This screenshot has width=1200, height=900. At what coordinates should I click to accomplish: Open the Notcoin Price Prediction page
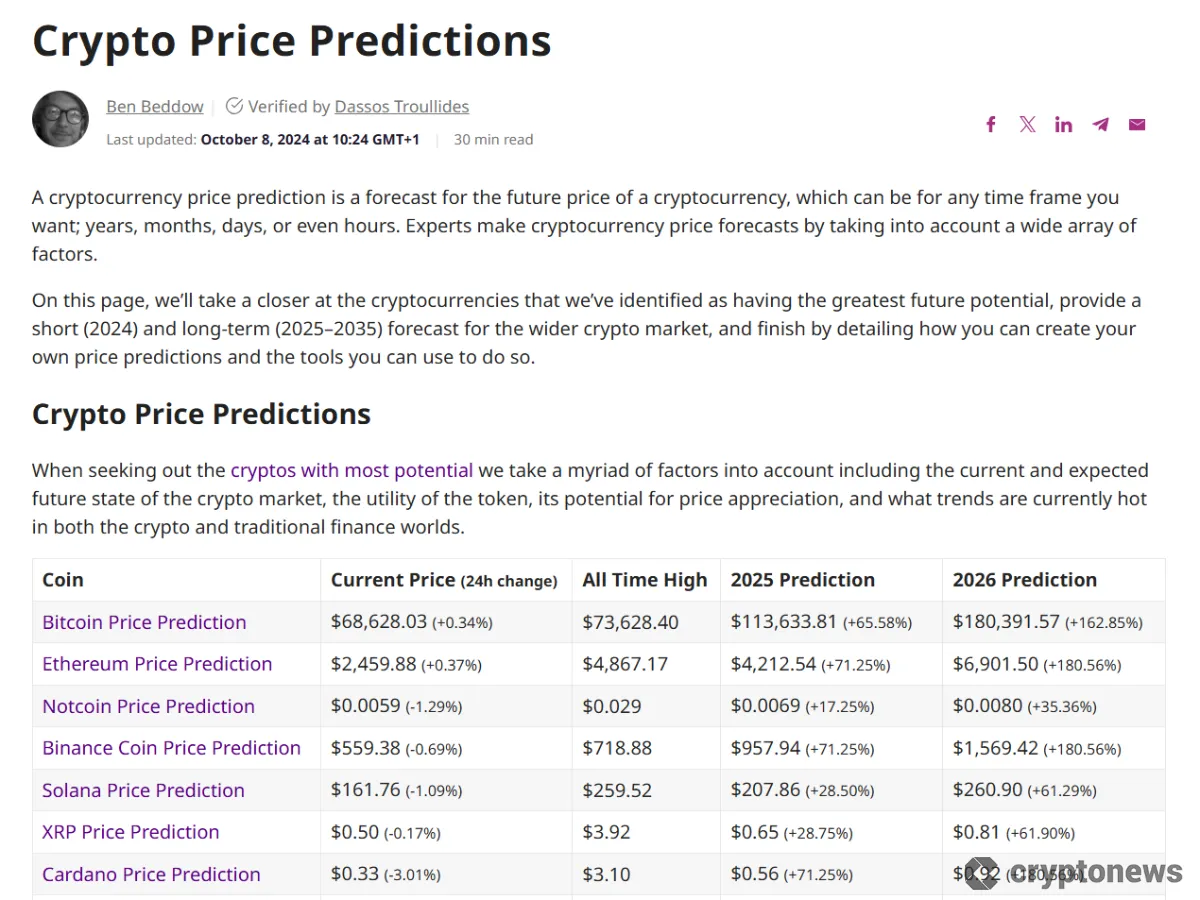tap(148, 706)
